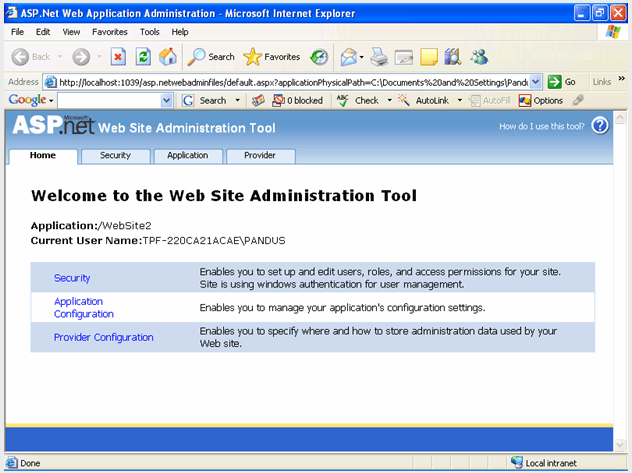This screenshot has height=473, width=632.
Task: Click the highlighter pencil icon
Action: 578,100
